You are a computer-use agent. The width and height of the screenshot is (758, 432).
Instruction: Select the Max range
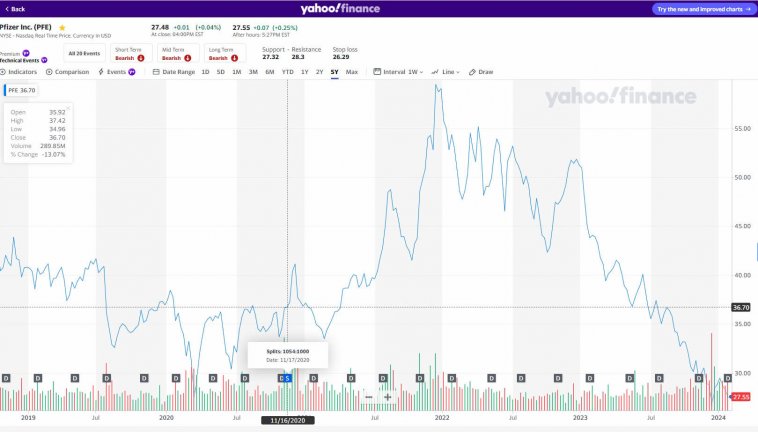click(352, 72)
